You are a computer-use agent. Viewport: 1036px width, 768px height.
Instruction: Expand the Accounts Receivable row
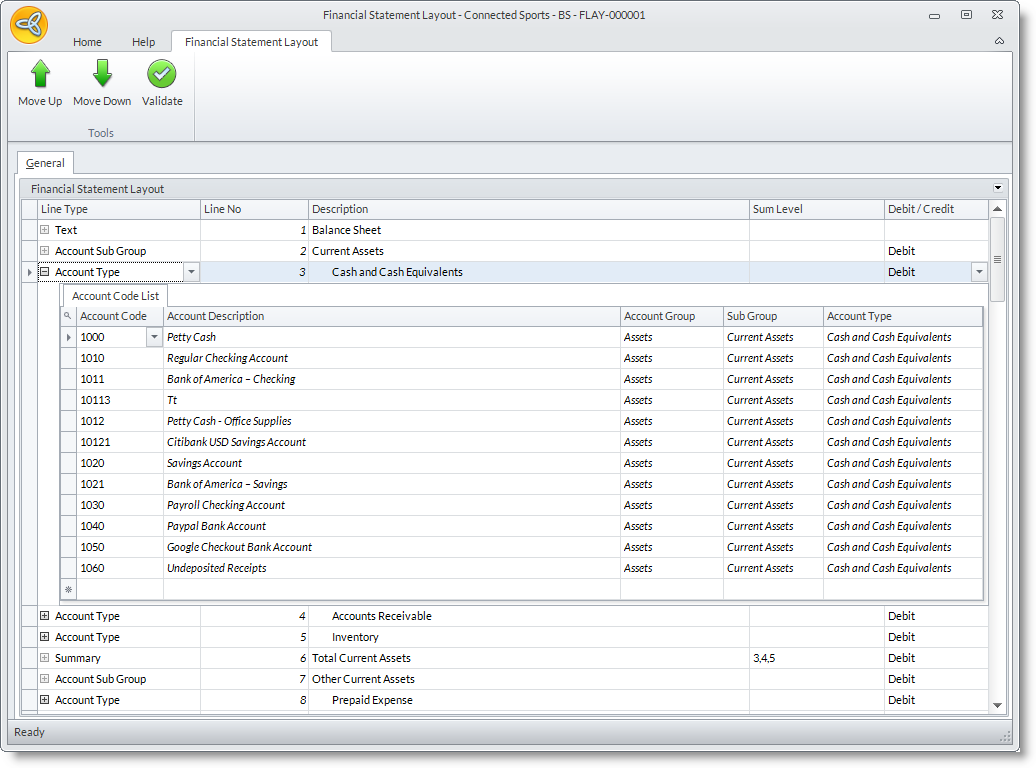point(44,616)
